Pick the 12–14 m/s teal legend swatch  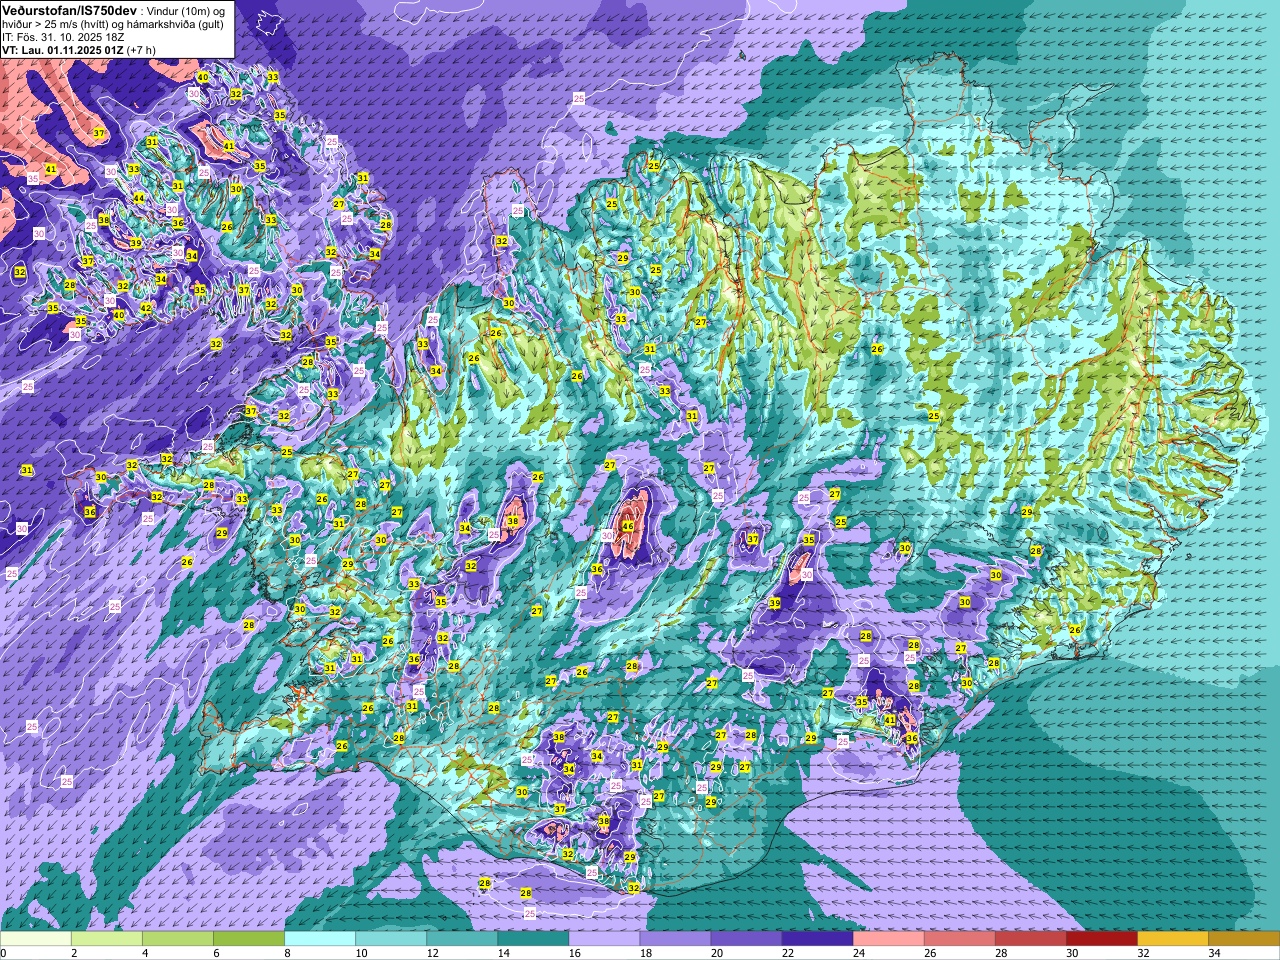click(462, 939)
